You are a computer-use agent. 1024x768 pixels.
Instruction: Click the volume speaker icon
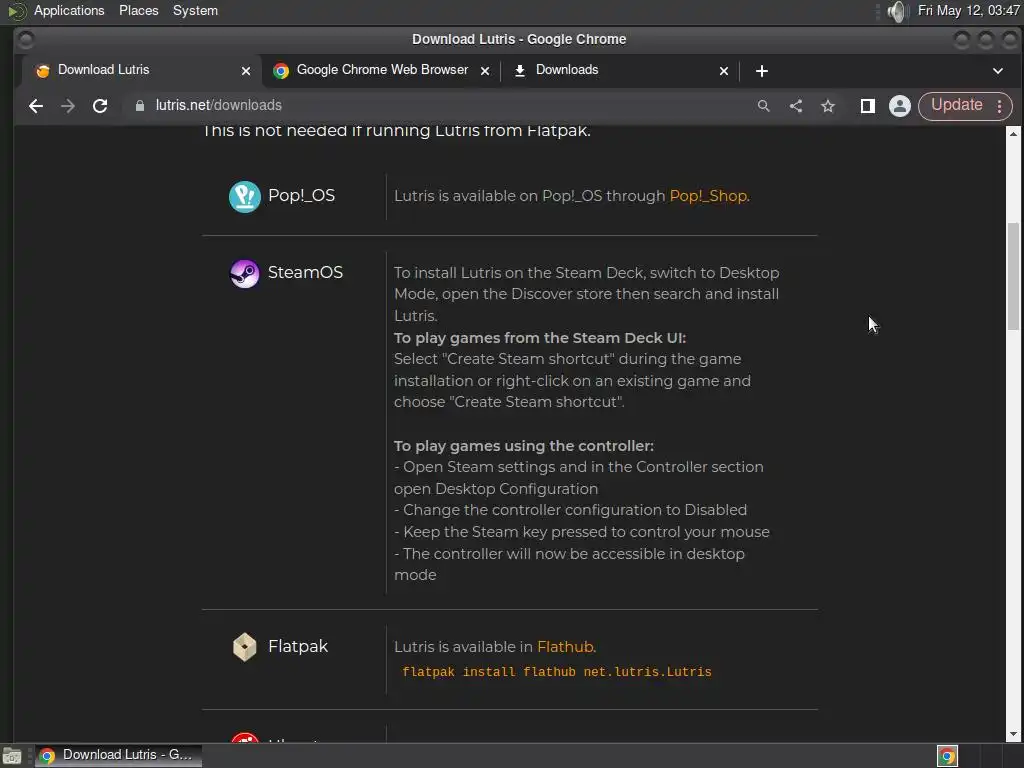coord(898,11)
